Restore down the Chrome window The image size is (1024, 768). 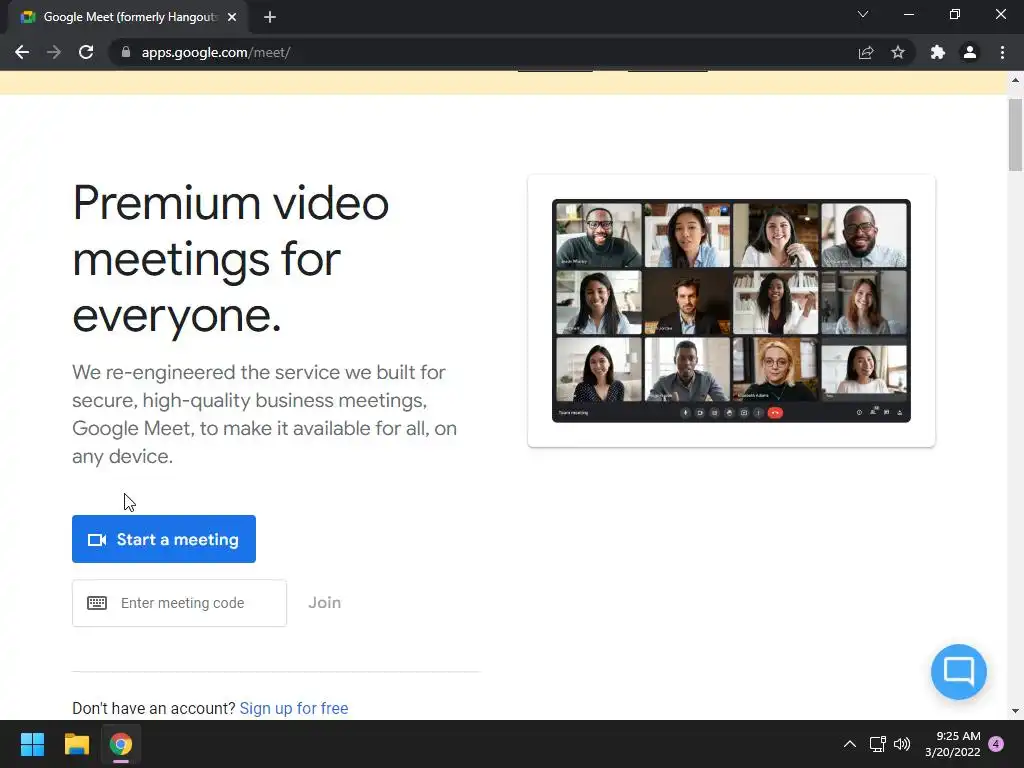(x=955, y=14)
